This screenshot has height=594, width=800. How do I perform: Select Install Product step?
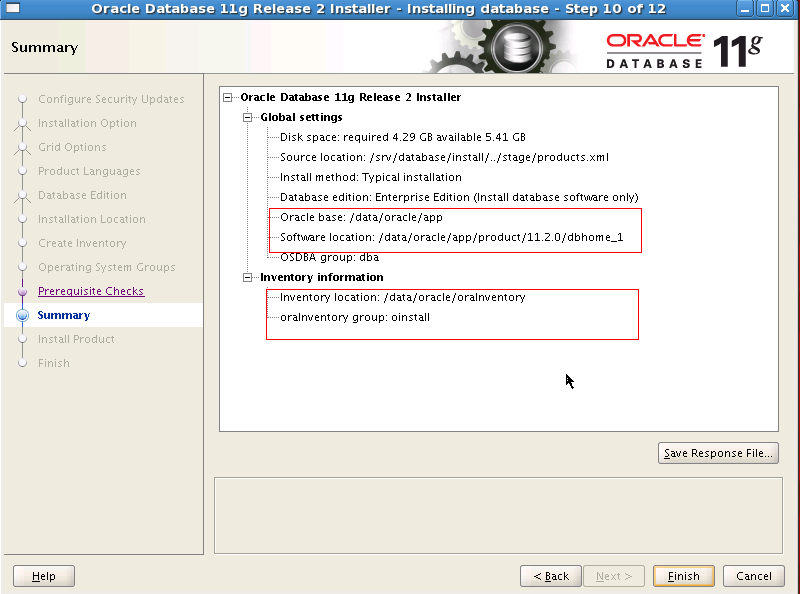click(76, 339)
